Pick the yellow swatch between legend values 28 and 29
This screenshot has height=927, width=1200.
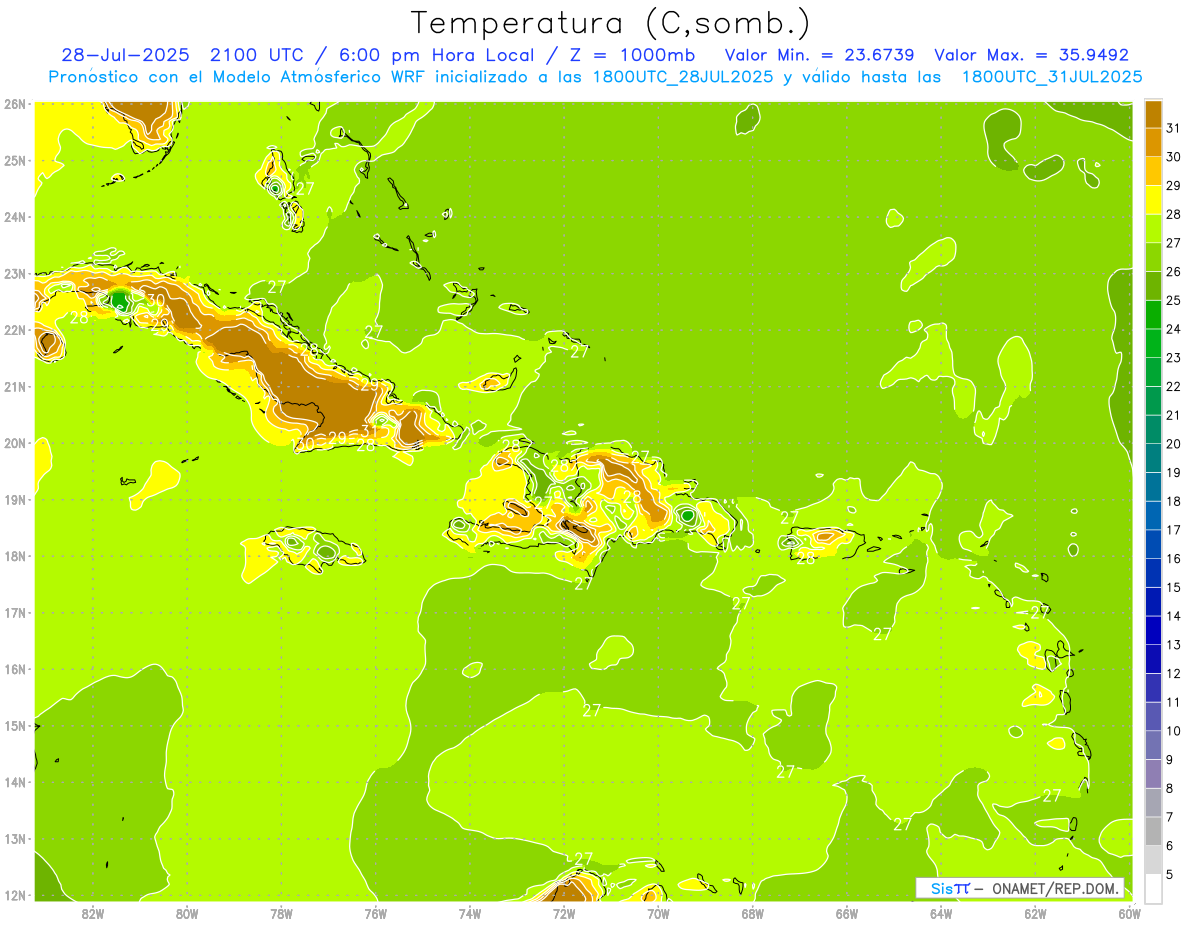tap(1153, 199)
